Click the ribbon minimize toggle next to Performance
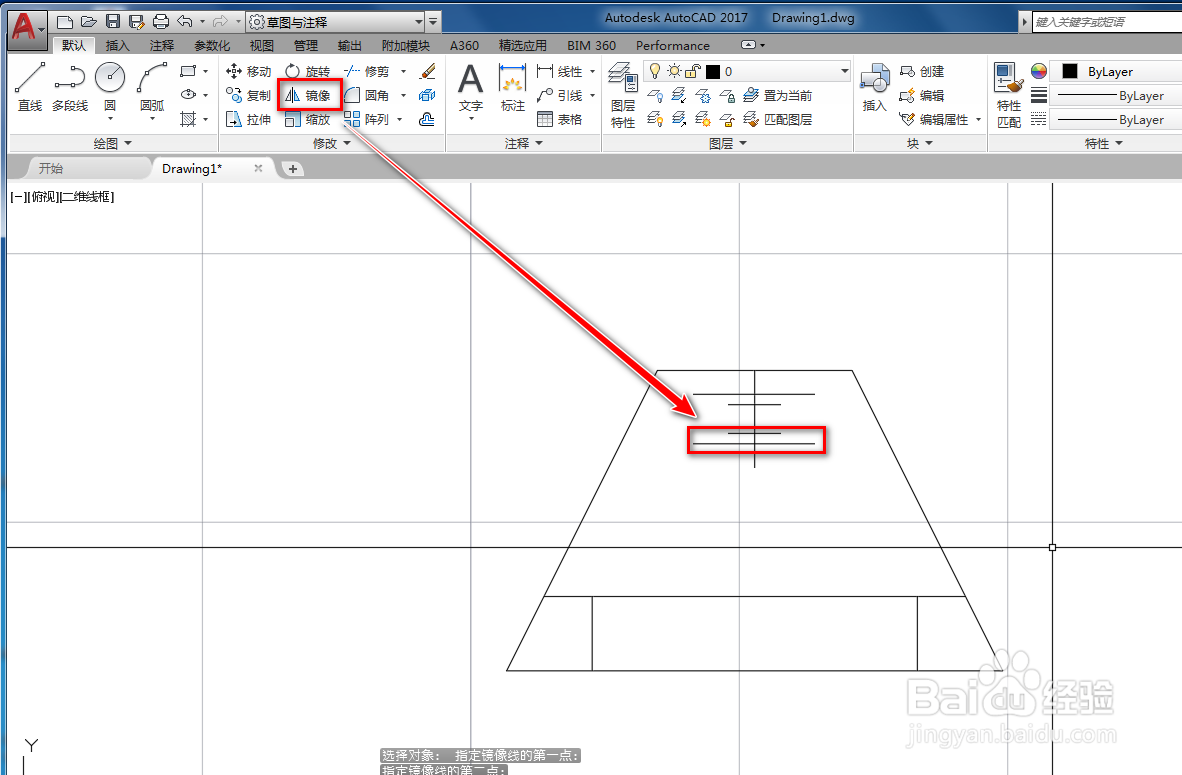This screenshot has width=1182, height=775. click(x=749, y=45)
